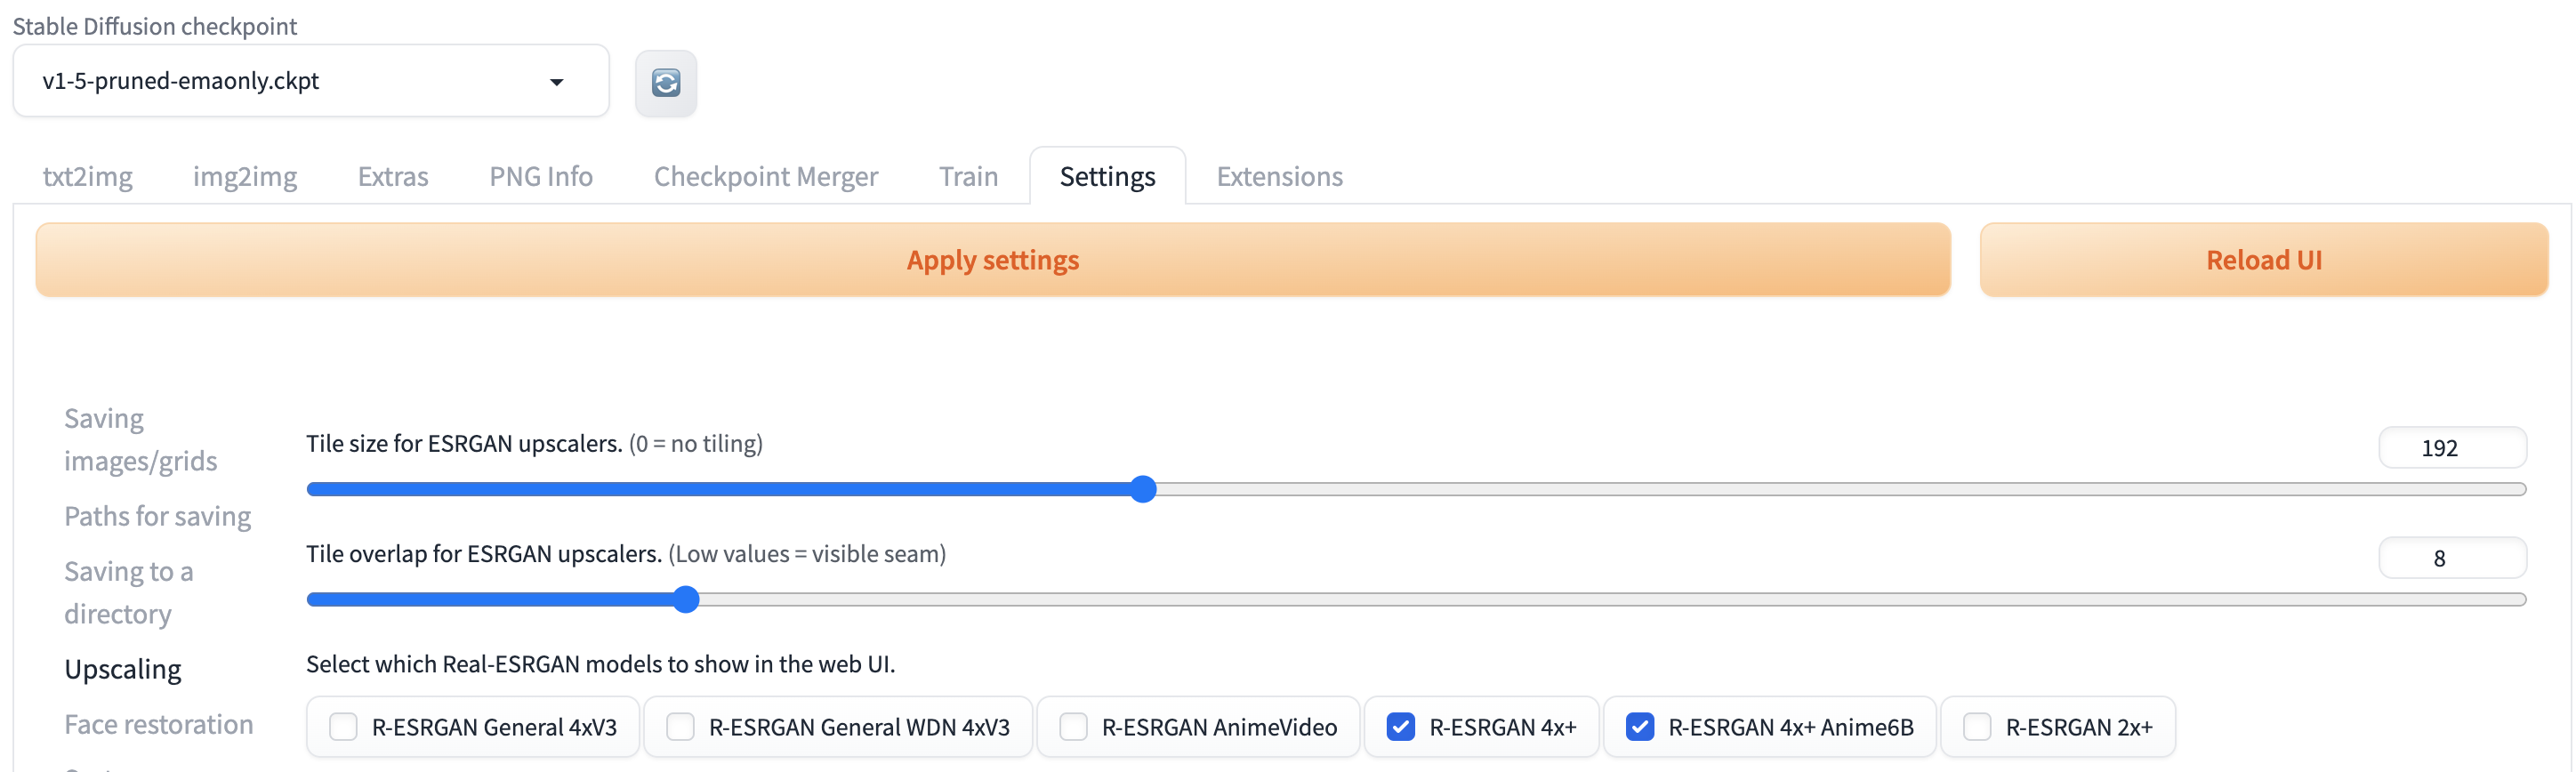Click the tile size number field showing 192
Screen dimensions: 2576x772
2451,448
